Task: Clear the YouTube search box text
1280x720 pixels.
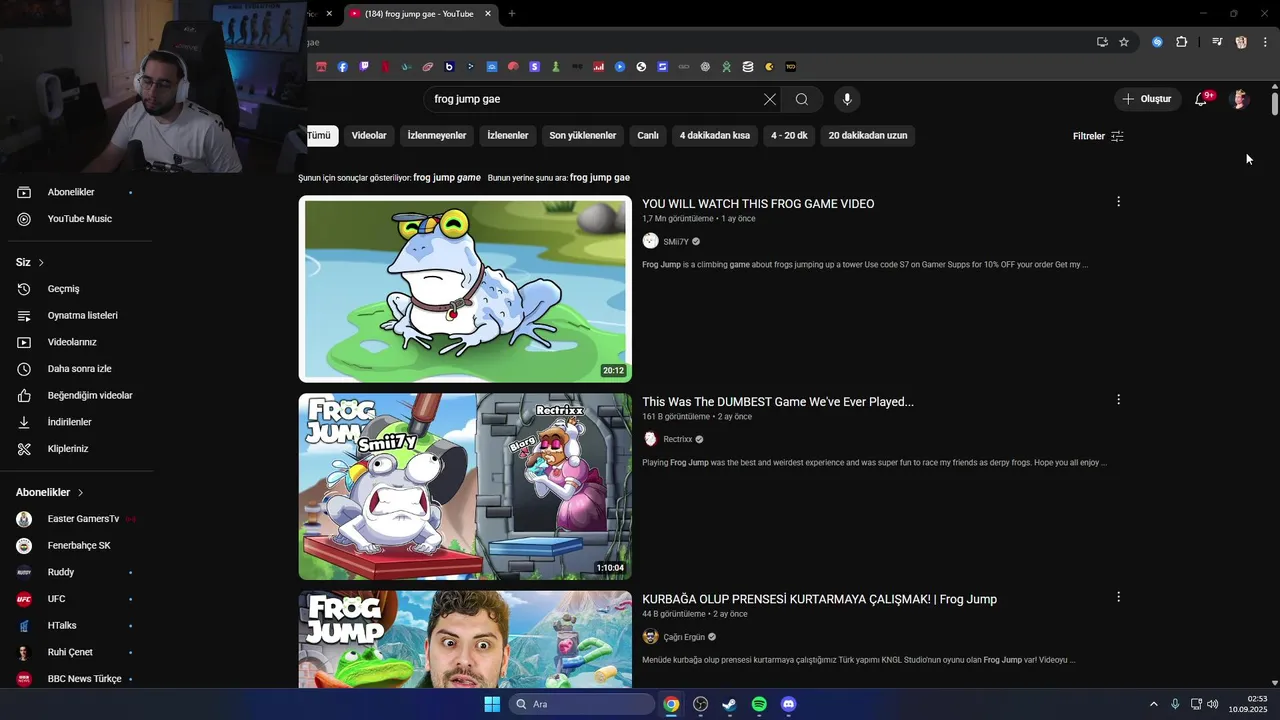Action: (769, 99)
